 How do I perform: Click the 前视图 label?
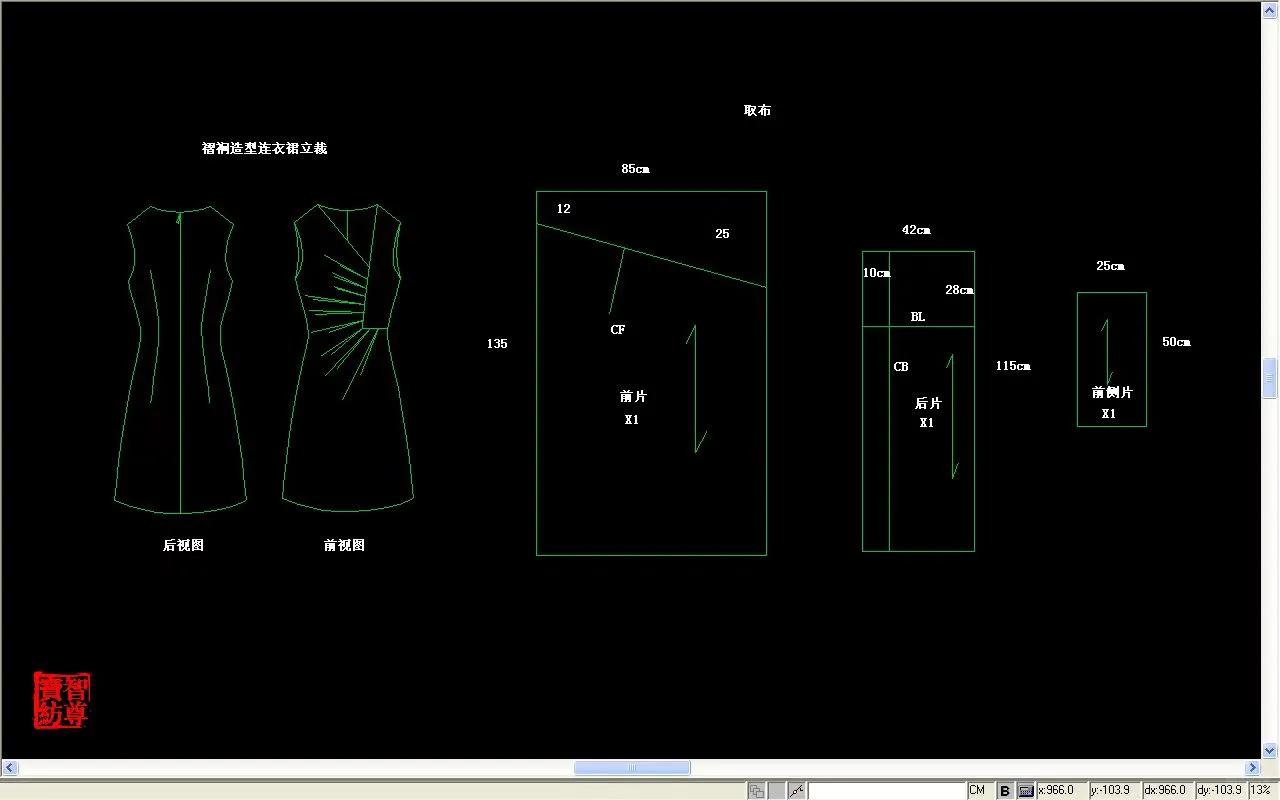(x=344, y=545)
